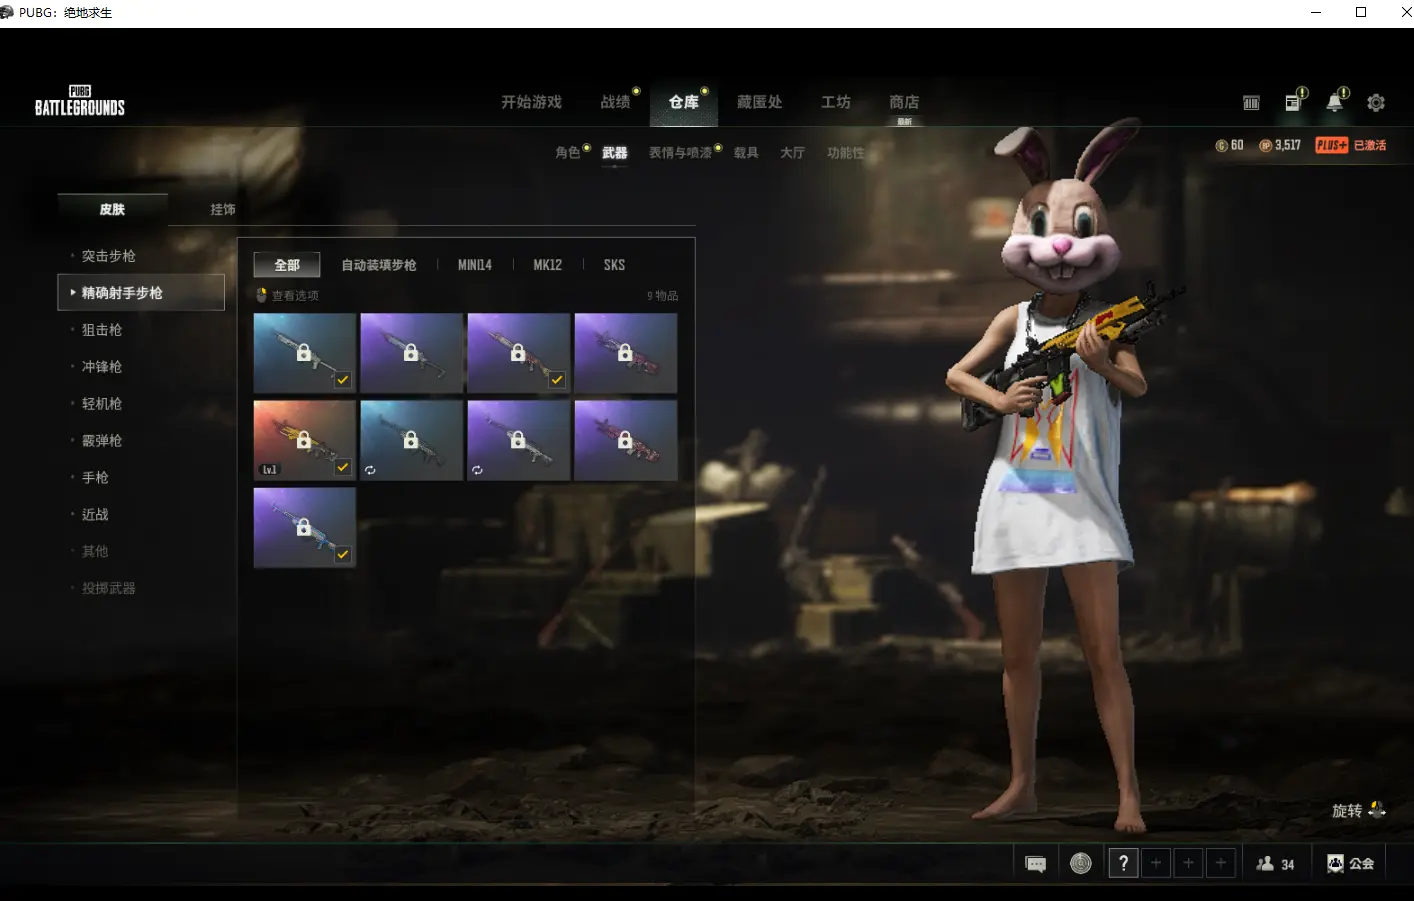Open the 工坊 tab
1414x901 pixels.
pyautogui.click(x=836, y=102)
